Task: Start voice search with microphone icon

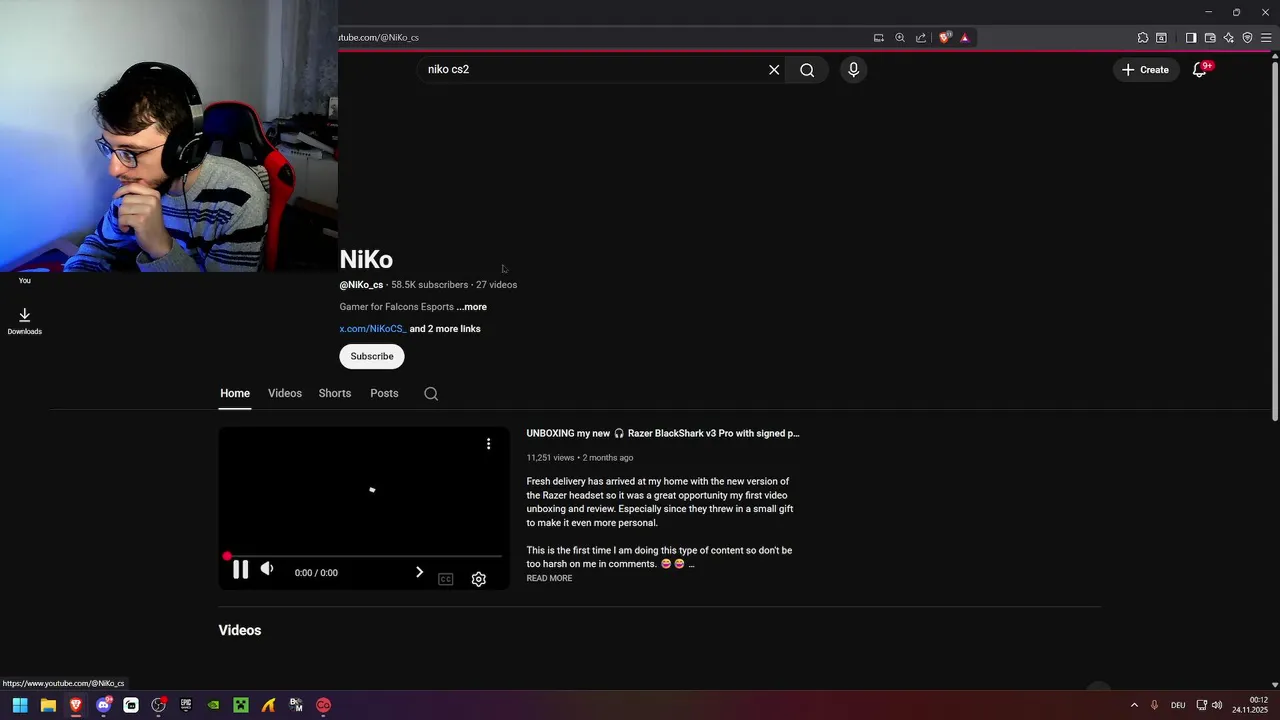Action: (x=853, y=69)
